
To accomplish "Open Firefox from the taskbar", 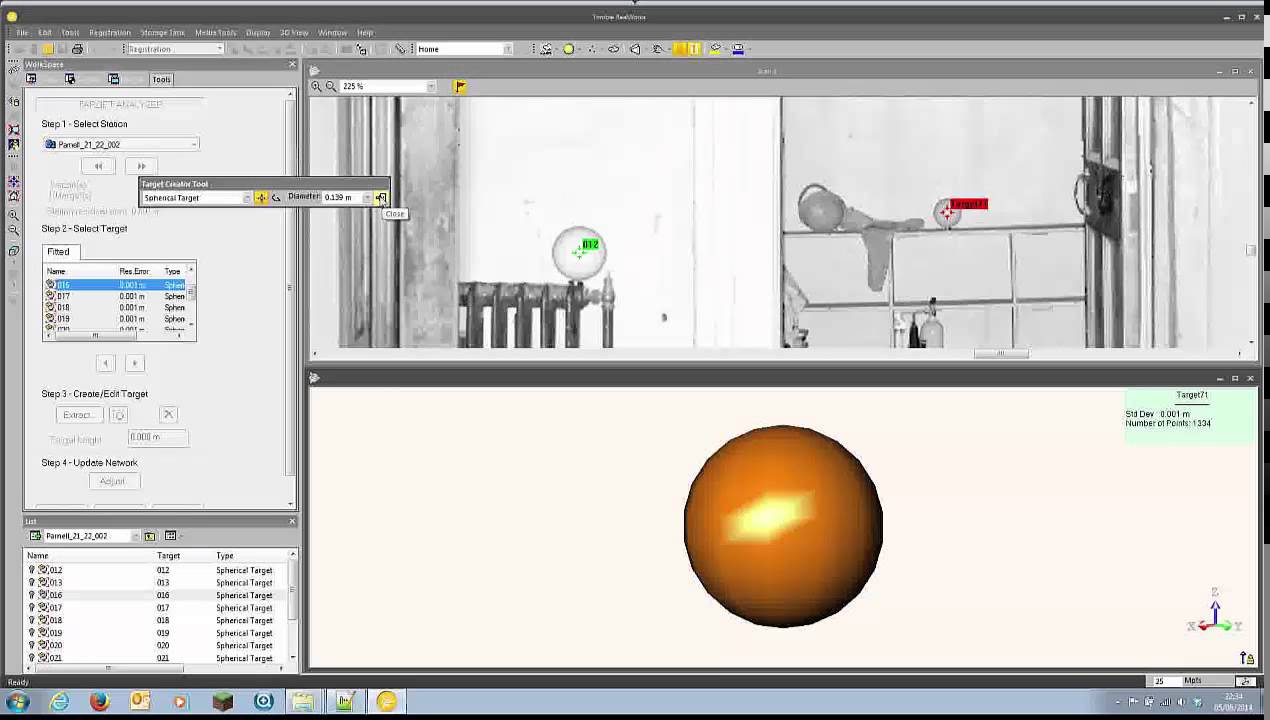I will coord(99,702).
